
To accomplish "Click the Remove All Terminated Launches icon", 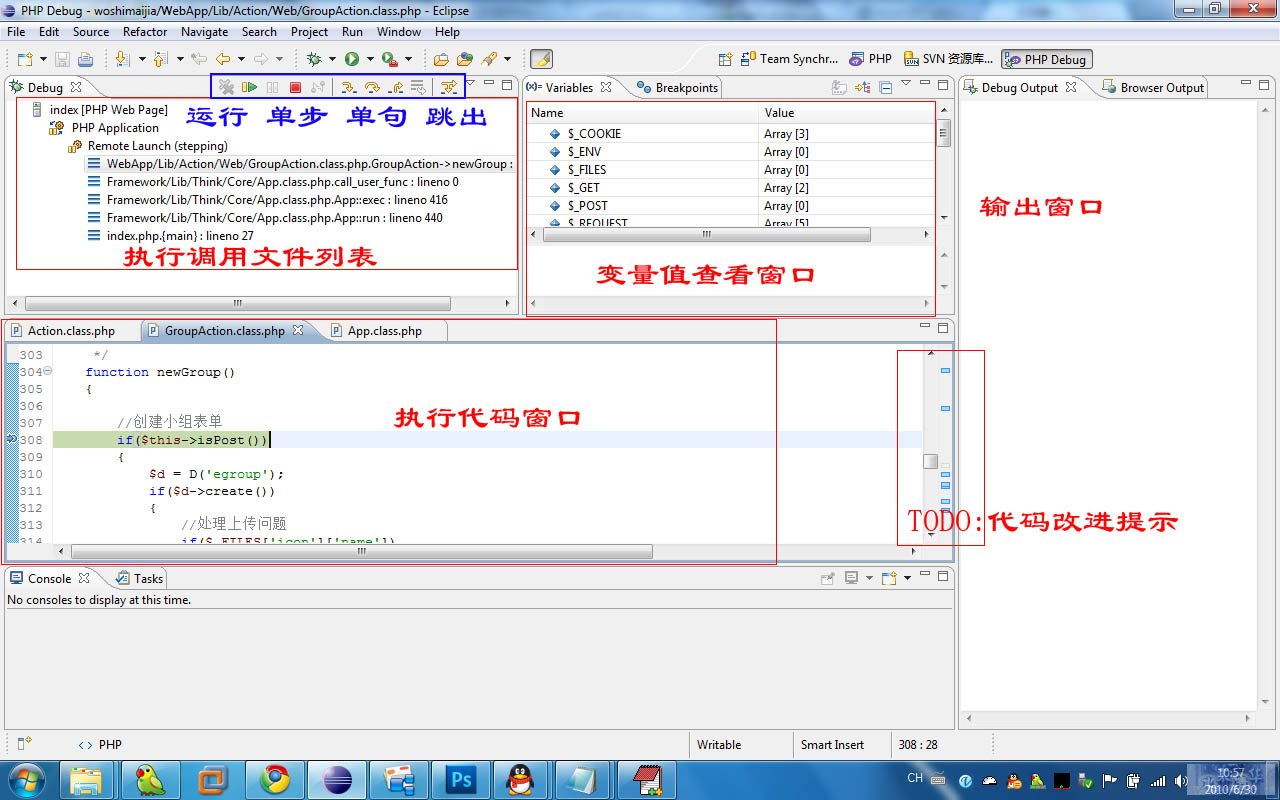I will tap(226, 88).
